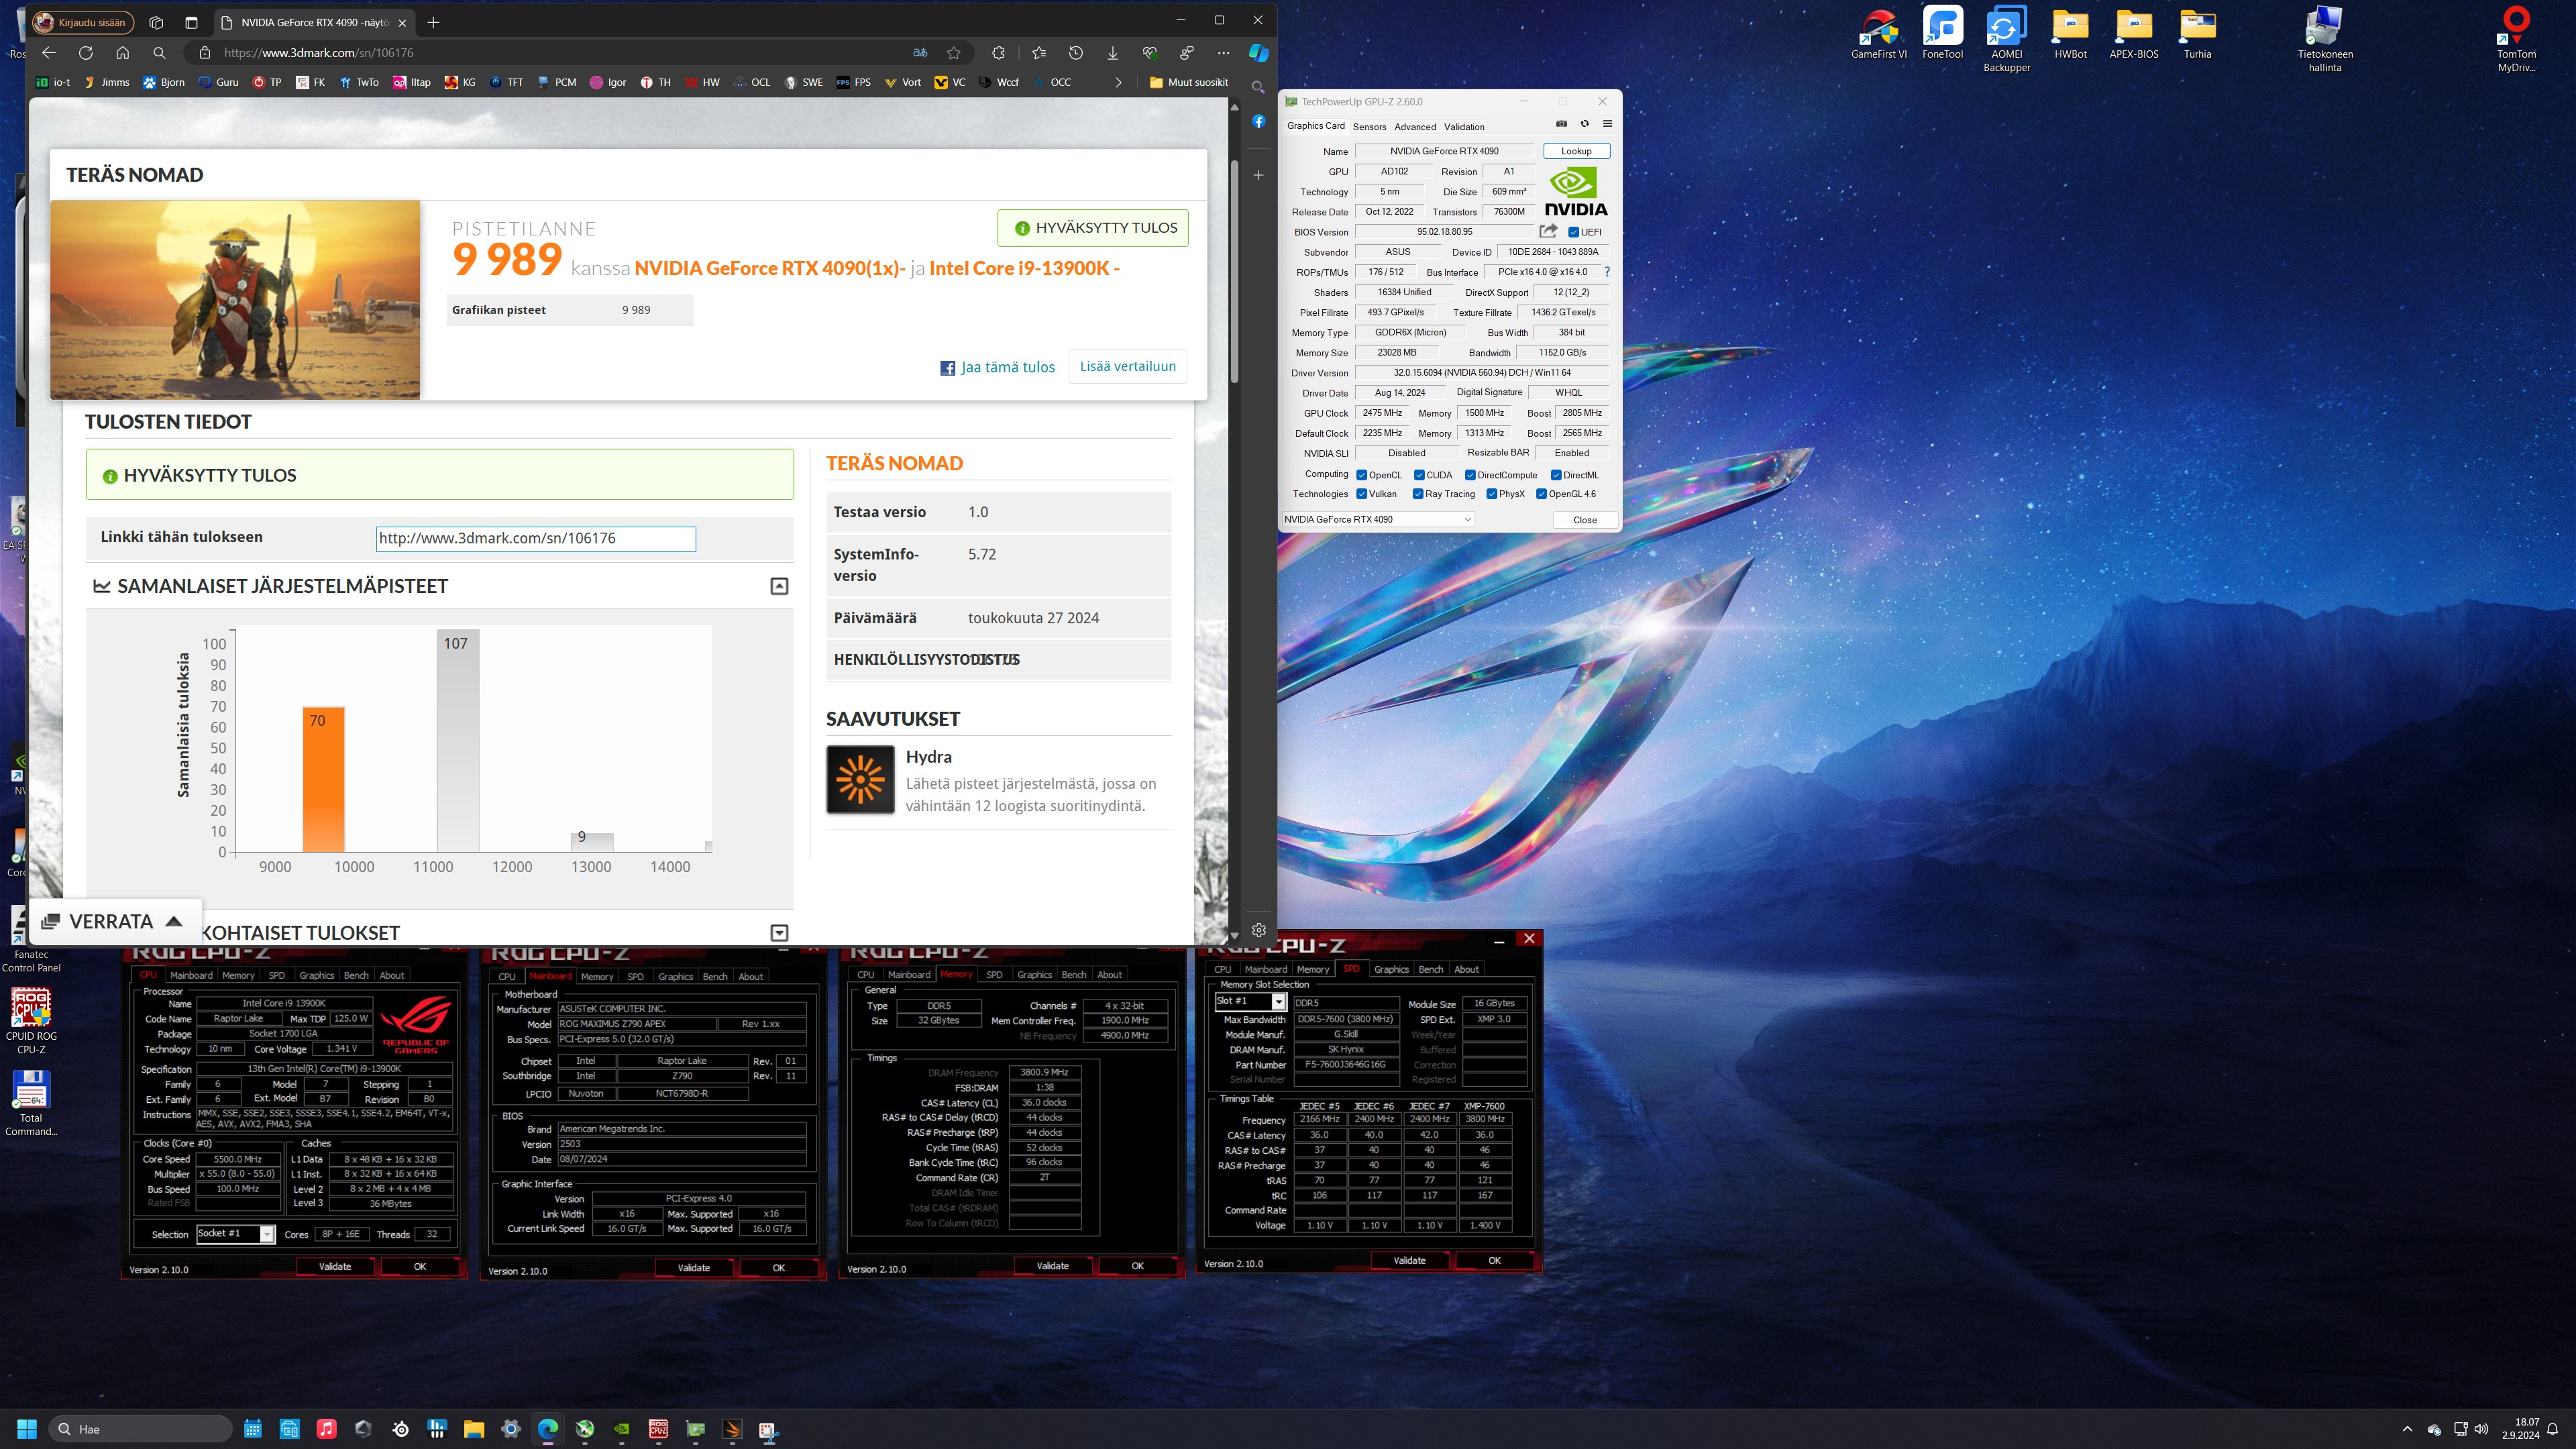Toggle the Ray Tracing checkbox

[x=1418, y=494]
